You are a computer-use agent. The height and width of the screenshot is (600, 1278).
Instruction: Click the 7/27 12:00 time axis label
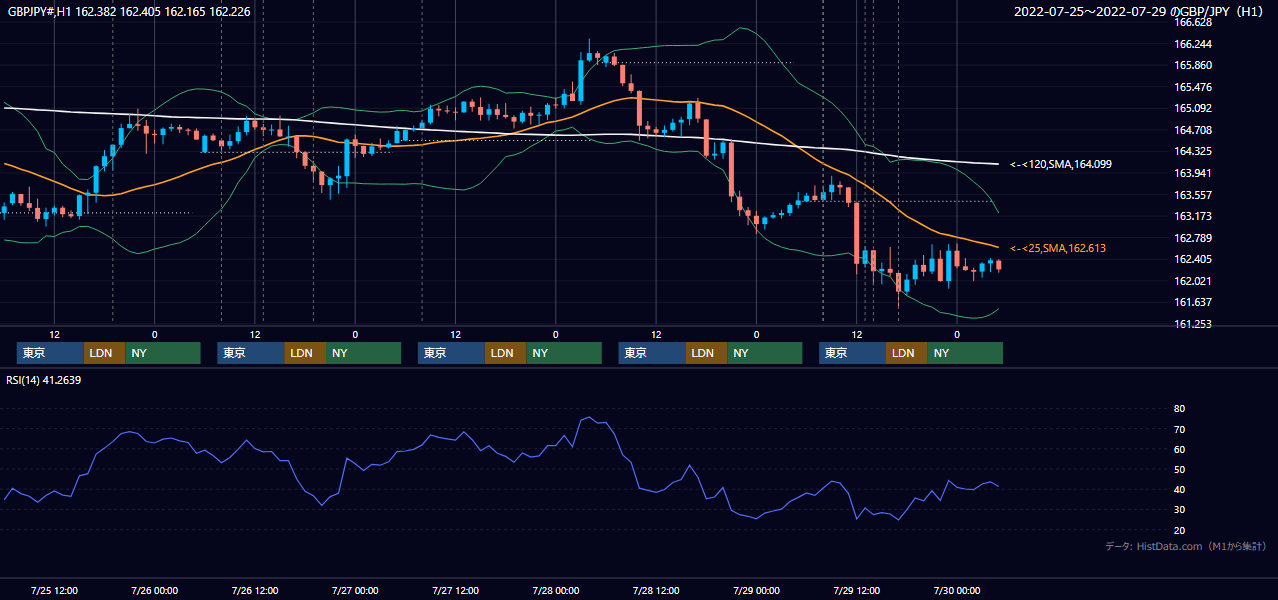pyautogui.click(x=455, y=590)
